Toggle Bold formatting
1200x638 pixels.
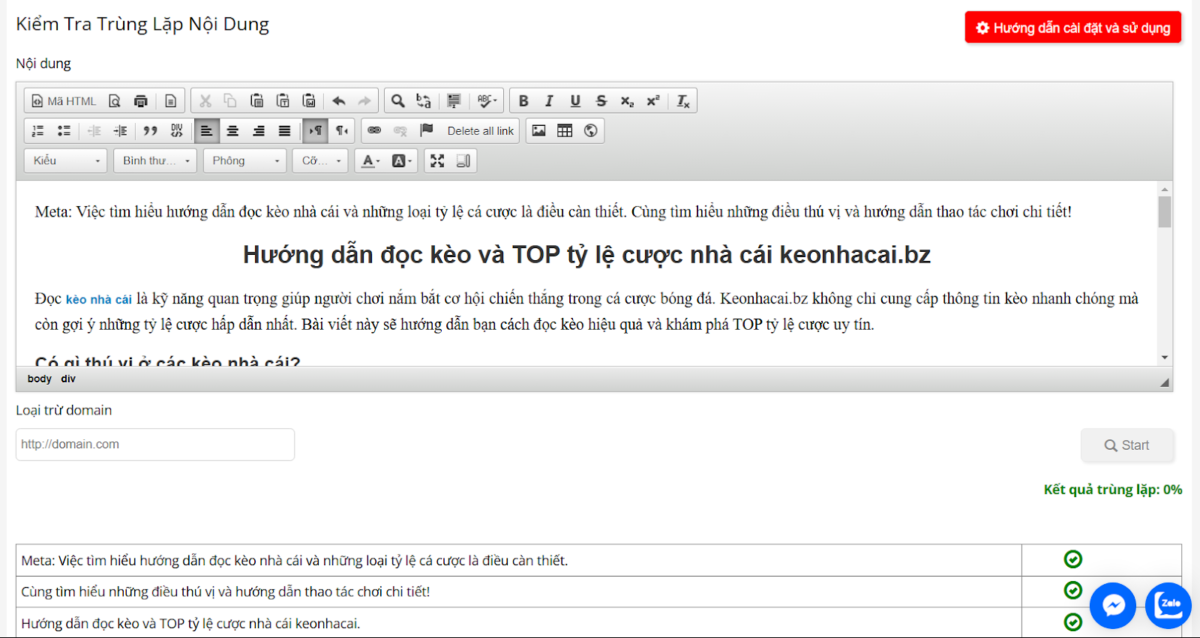point(524,101)
